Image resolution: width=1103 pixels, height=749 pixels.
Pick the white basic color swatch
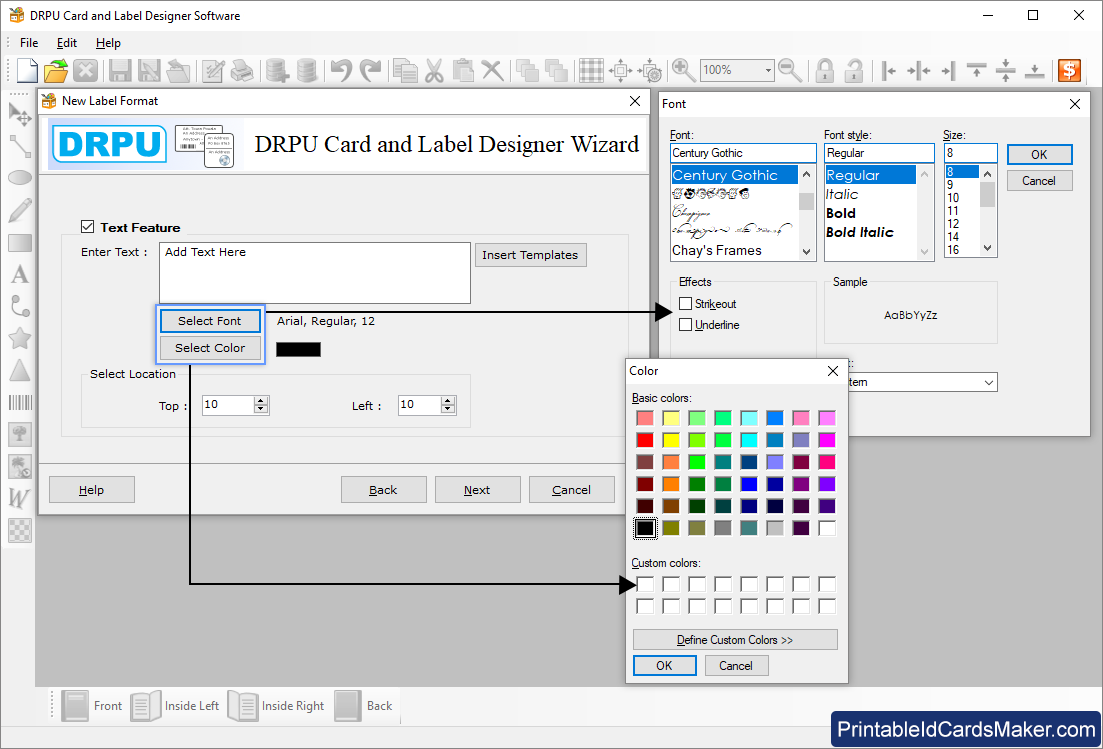tap(827, 528)
